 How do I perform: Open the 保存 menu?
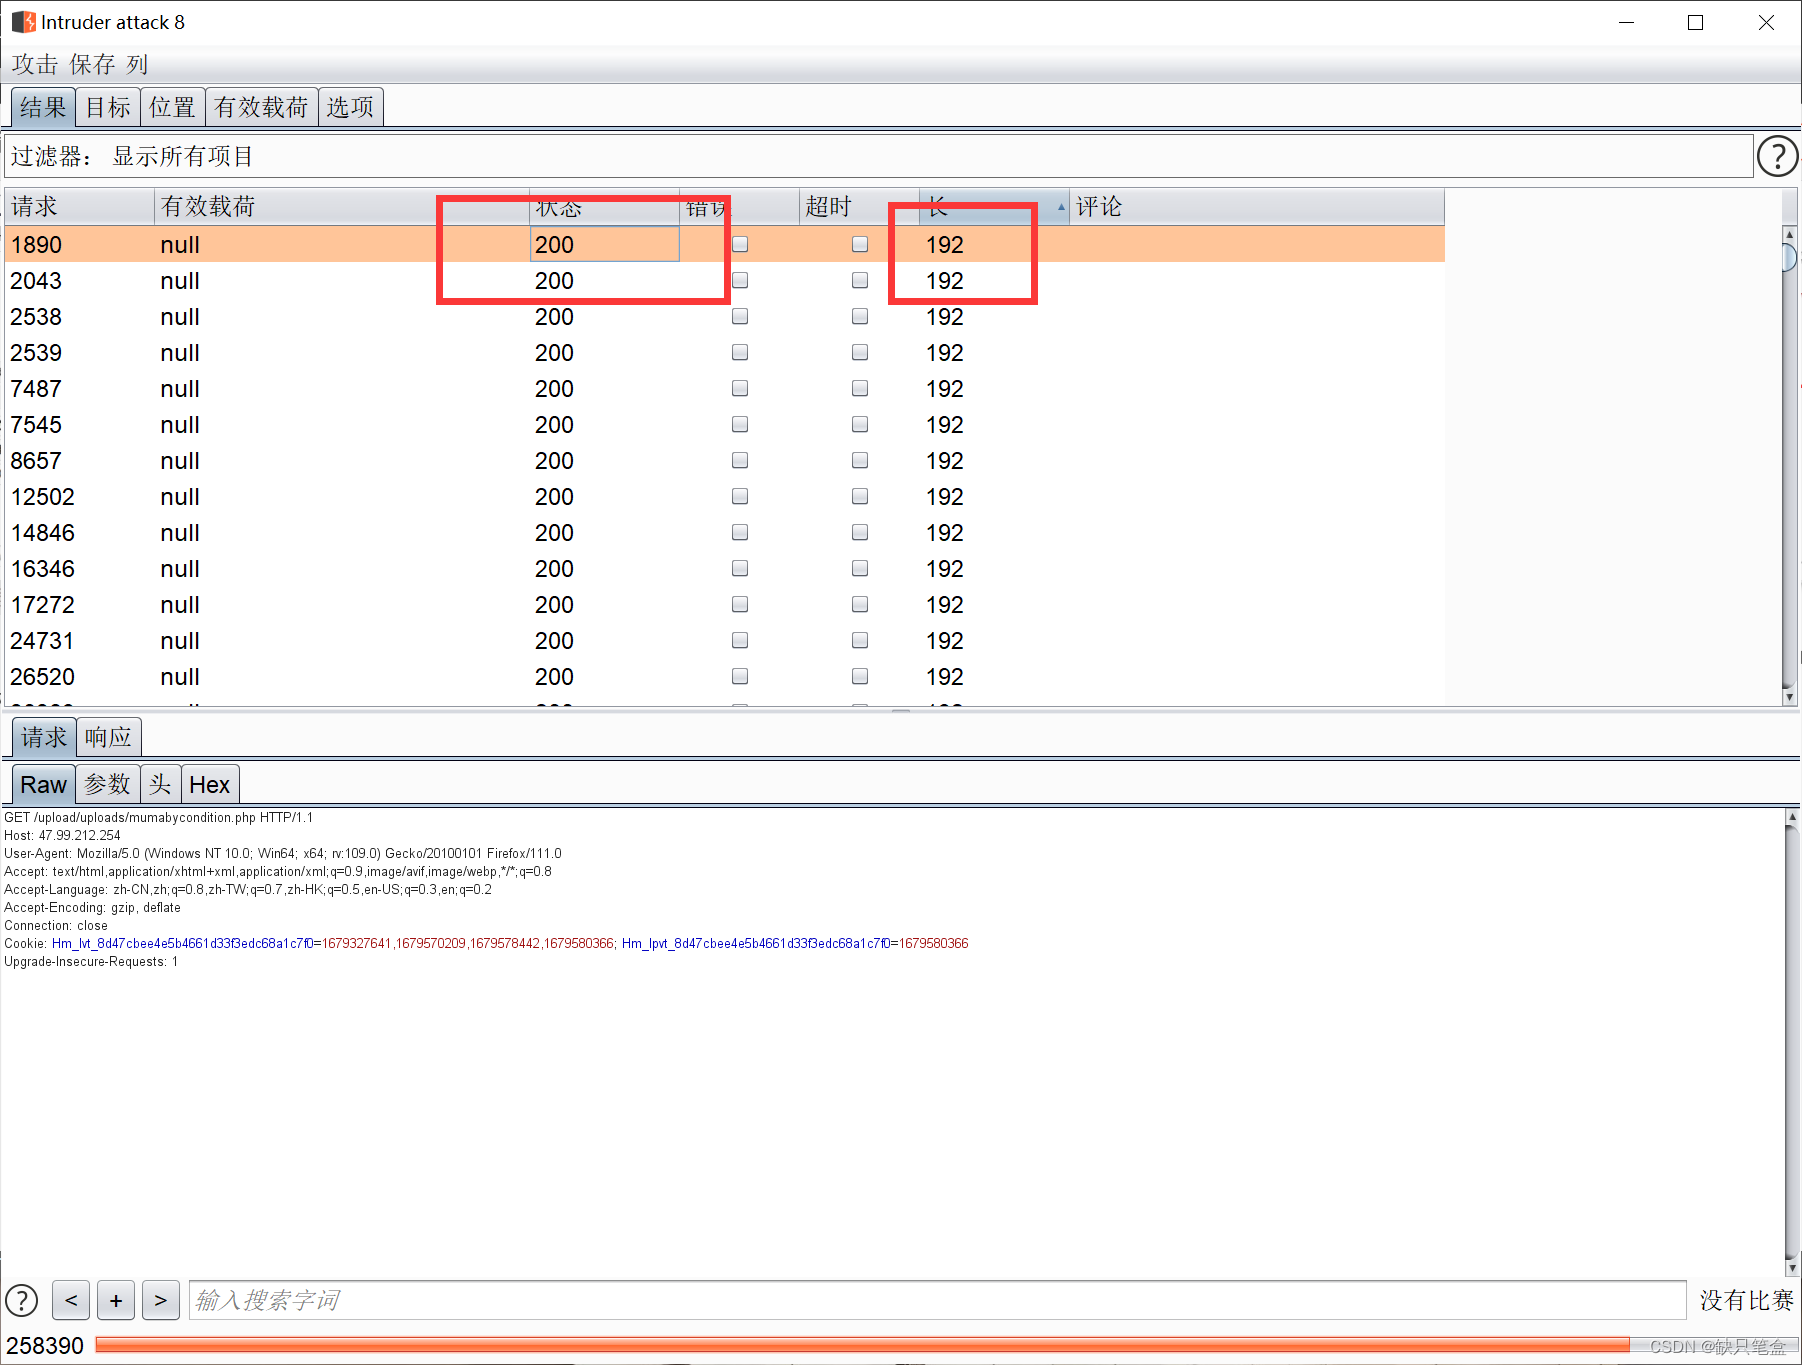point(92,65)
